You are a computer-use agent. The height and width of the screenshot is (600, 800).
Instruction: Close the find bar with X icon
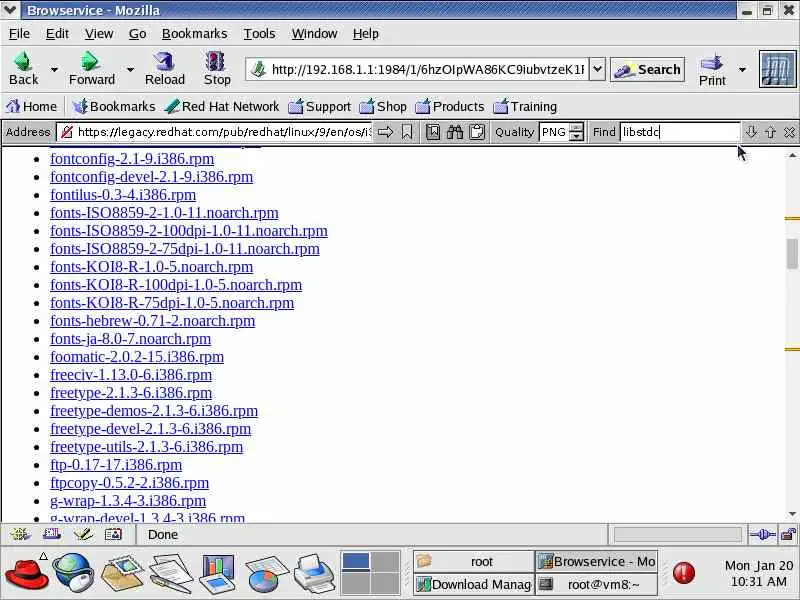coord(789,132)
